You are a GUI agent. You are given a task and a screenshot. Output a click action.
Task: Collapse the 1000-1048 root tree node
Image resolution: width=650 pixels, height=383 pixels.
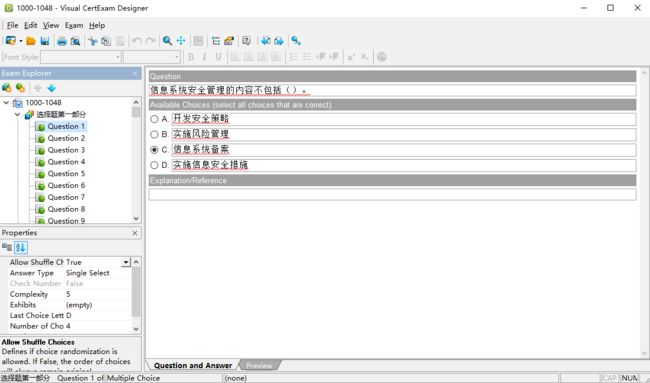[6, 102]
